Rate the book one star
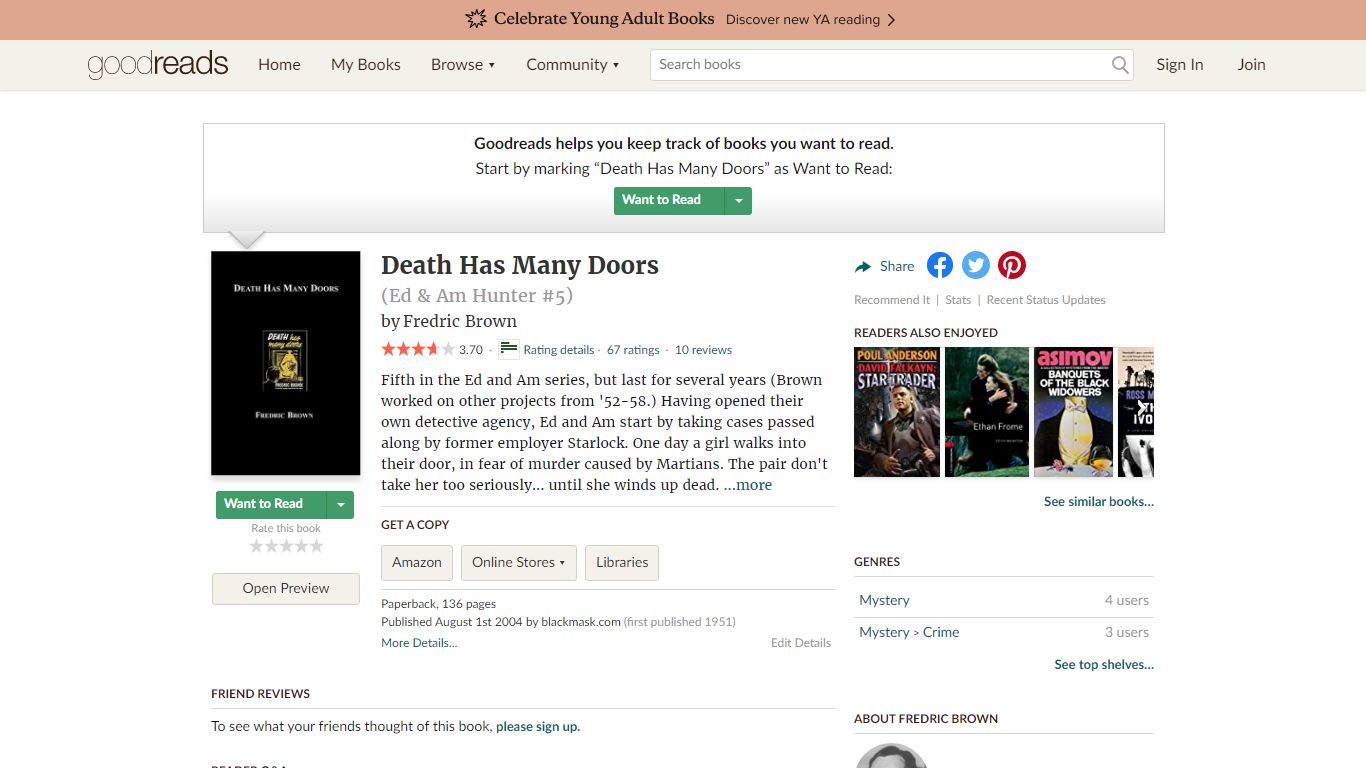The image size is (1366, 768). click(256, 546)
